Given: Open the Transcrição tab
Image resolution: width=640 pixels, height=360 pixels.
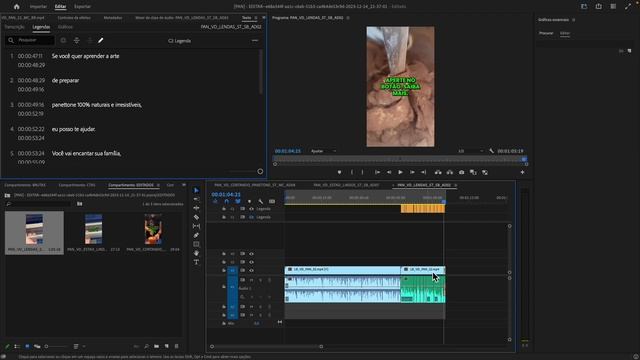Looking at the screenshot, I should 14,27.
